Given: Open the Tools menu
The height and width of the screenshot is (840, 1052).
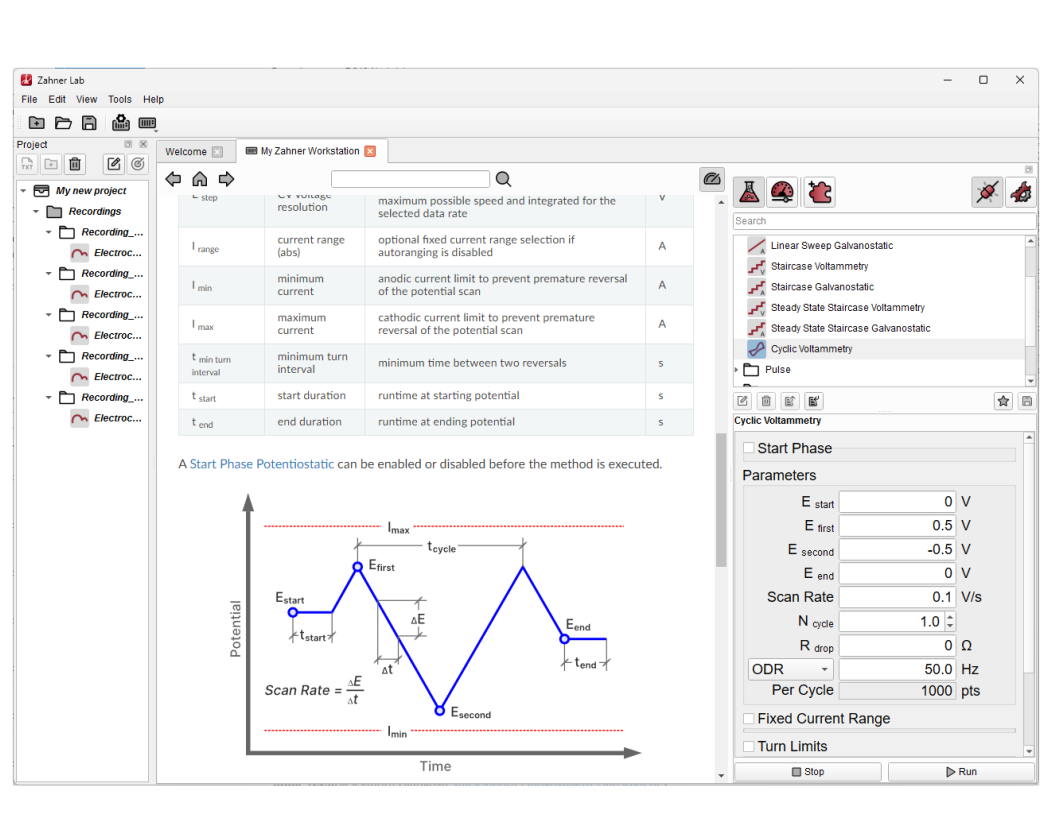Looking at the screenshot, I should (x=120, y=100).
